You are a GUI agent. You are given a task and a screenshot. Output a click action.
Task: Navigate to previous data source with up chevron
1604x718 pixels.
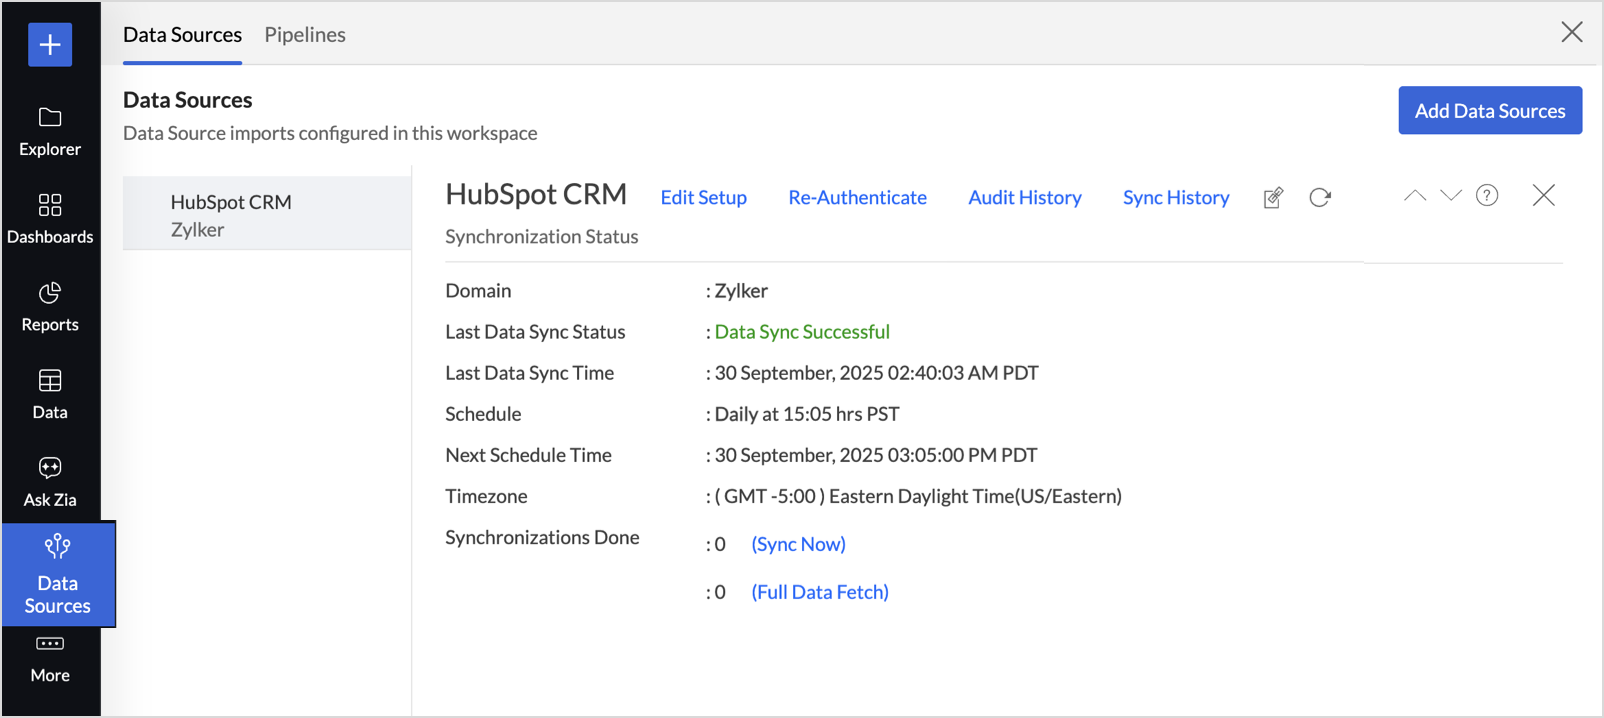click(1415, 196)
